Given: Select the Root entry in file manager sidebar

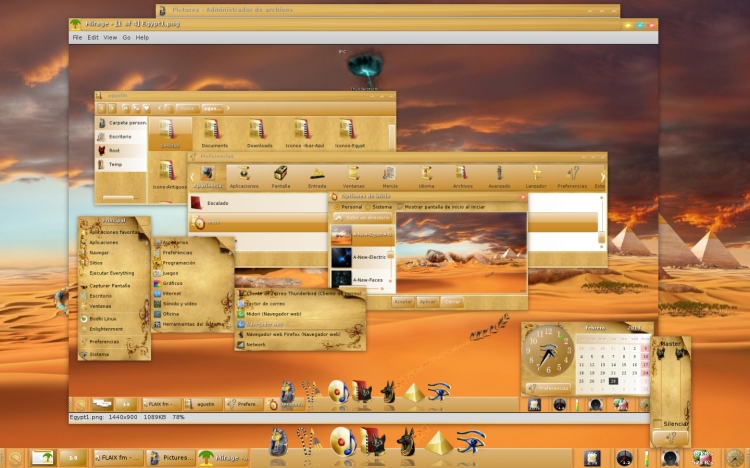Looking at the screenshot, I should point(121,150).
